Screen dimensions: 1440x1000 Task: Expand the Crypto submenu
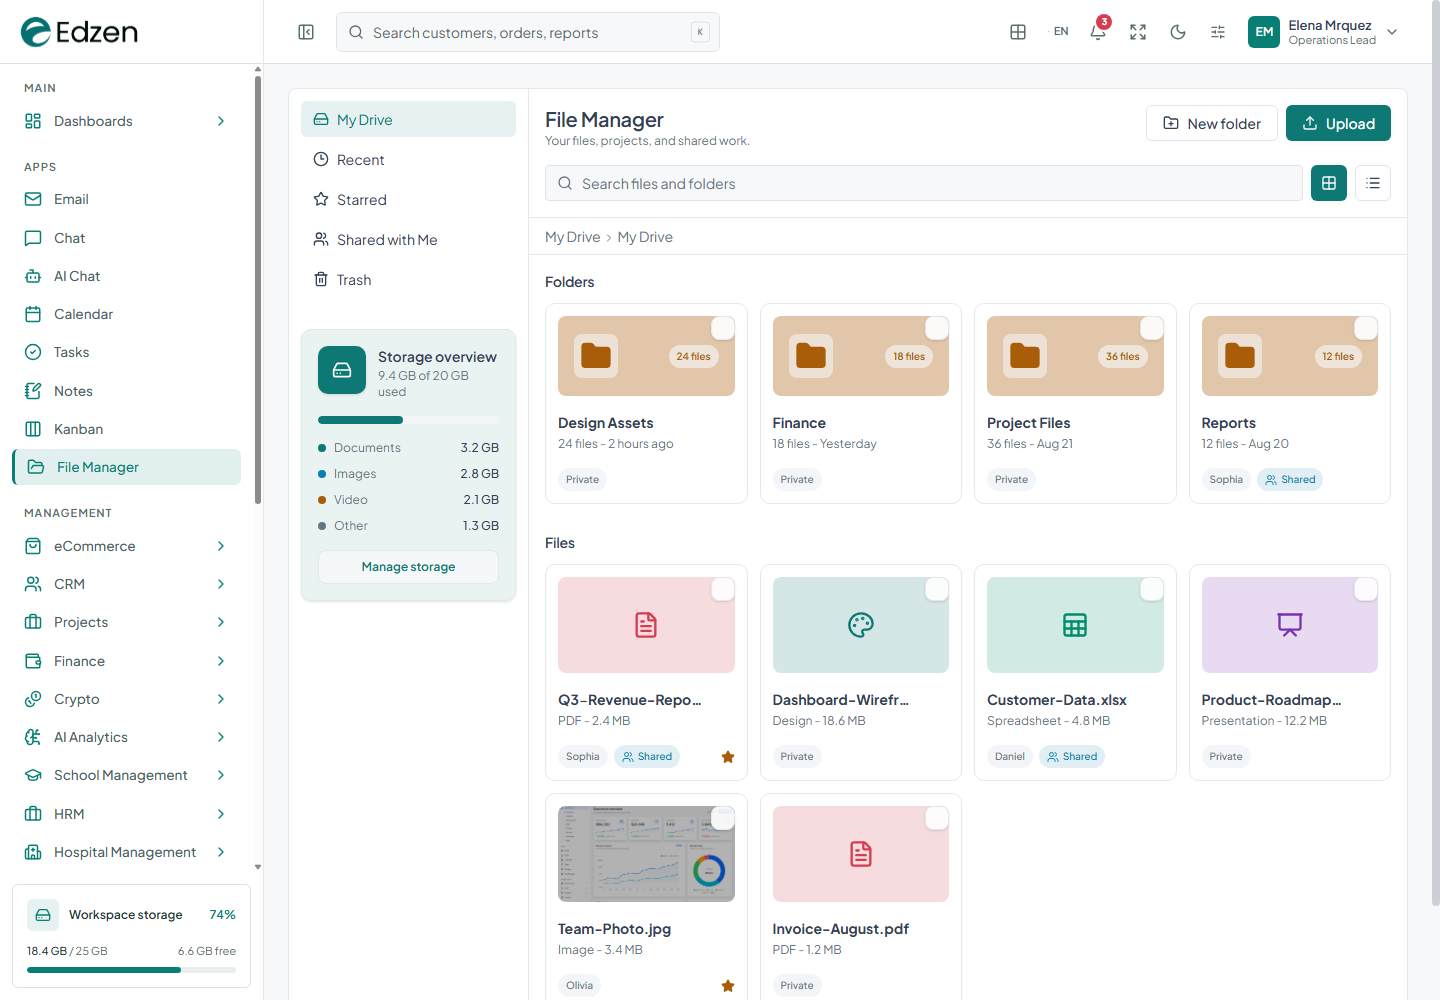point(126,699)
